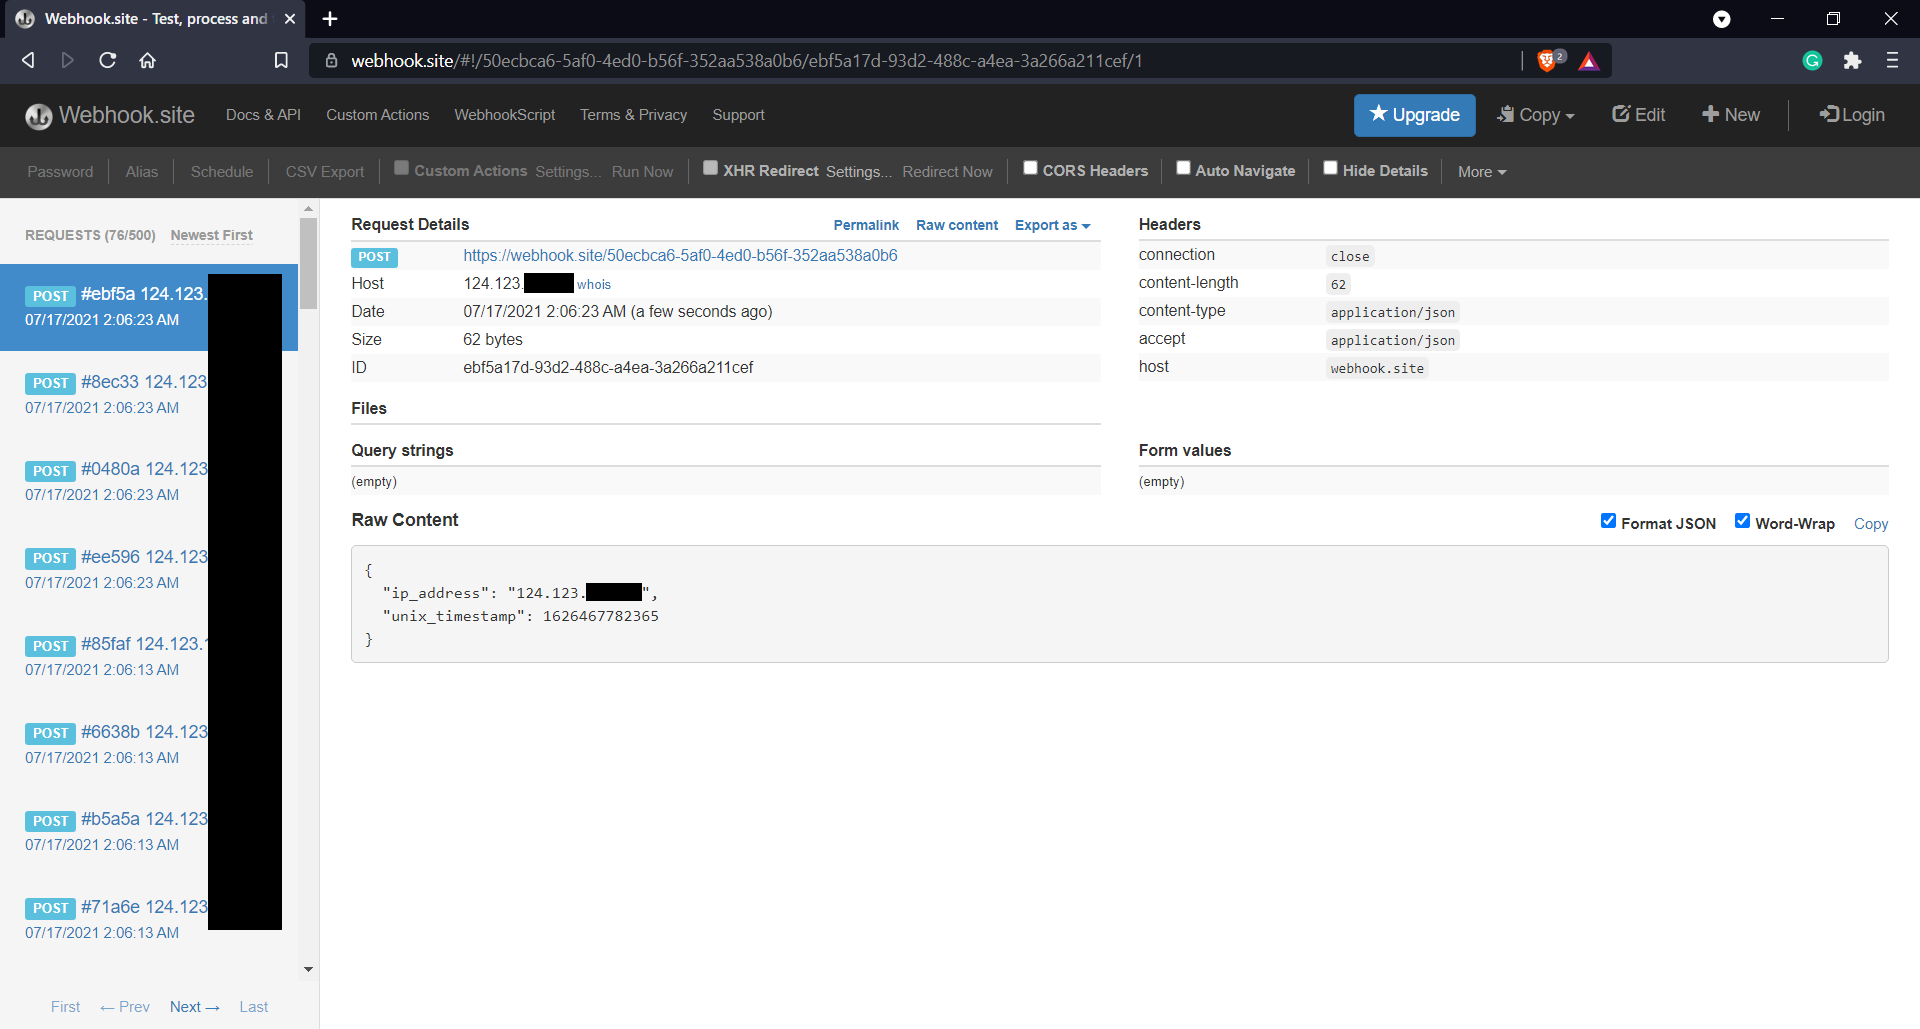Open the webhook request URL link

tap(680, 255)
